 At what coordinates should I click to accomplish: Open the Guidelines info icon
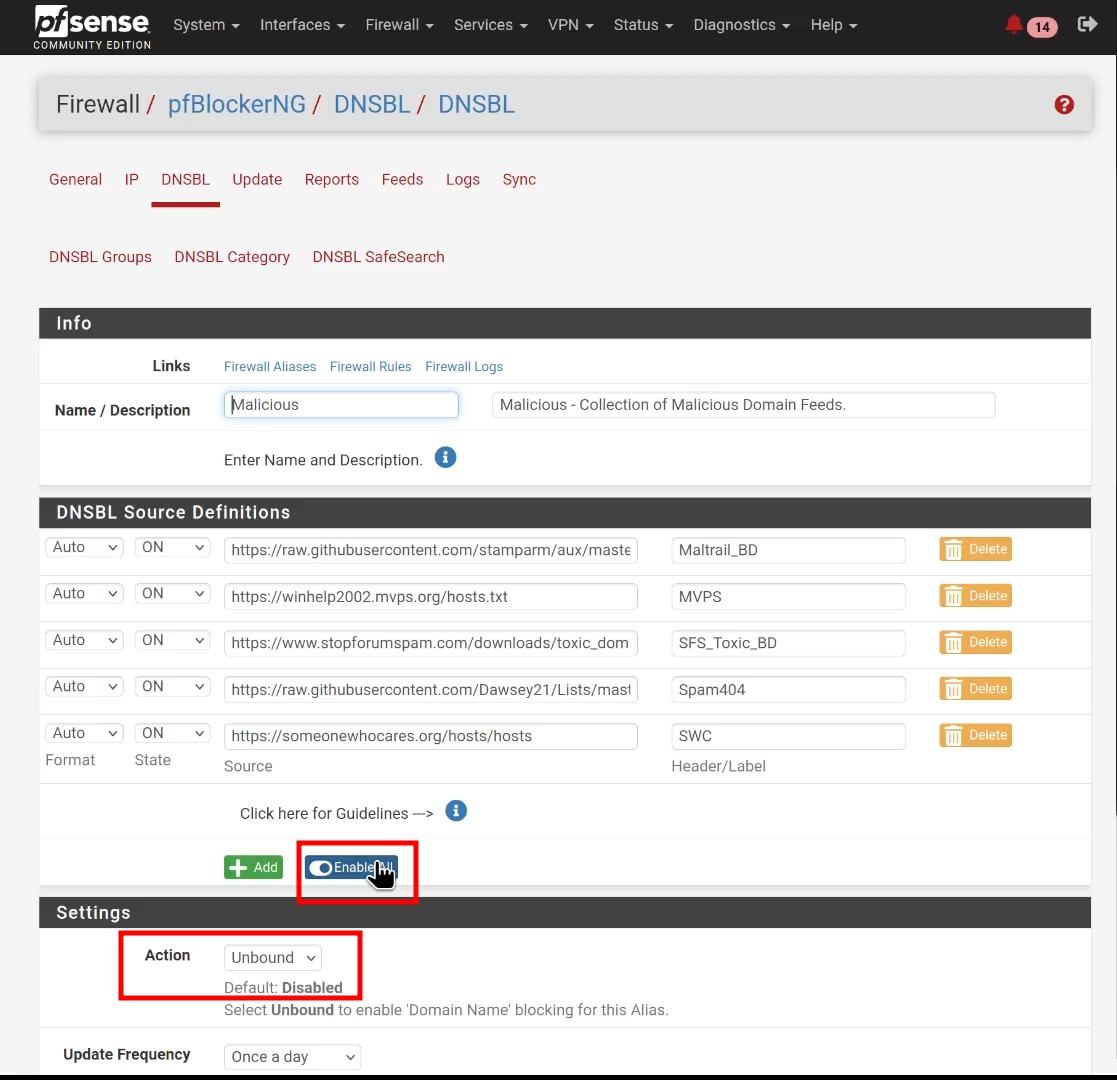(456, 811)
